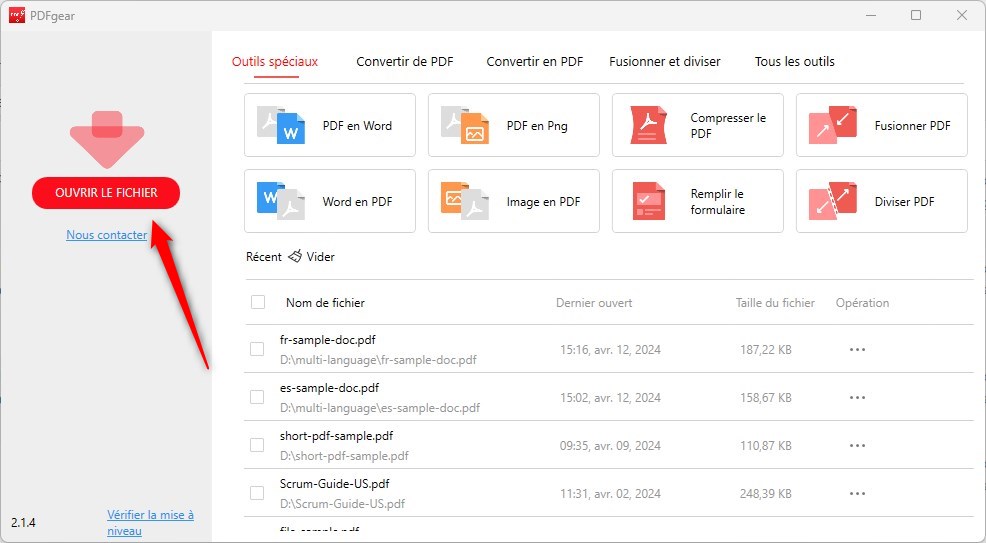The width and height of the screenshot is (986, 543).
Task: Click path D:\Scrum-Guide-US.pdf
Action: pos(343,504)
